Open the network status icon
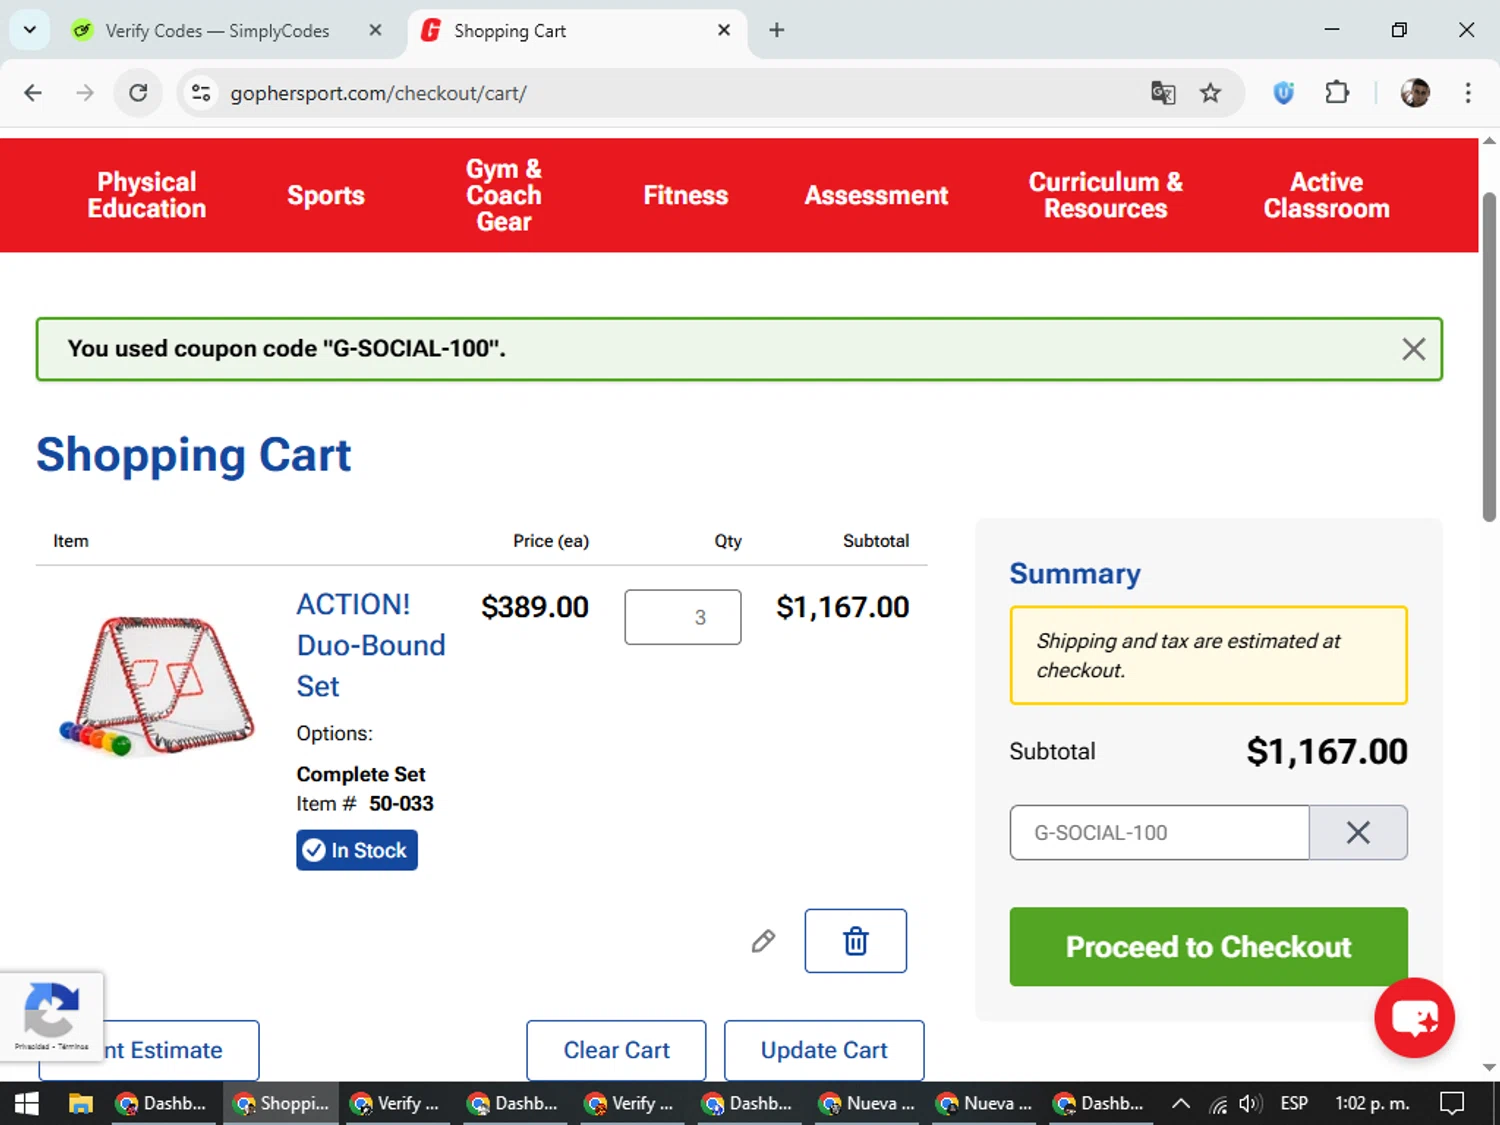The height and width of the screenshot is (1125, 1500). coord(1217,1104)
